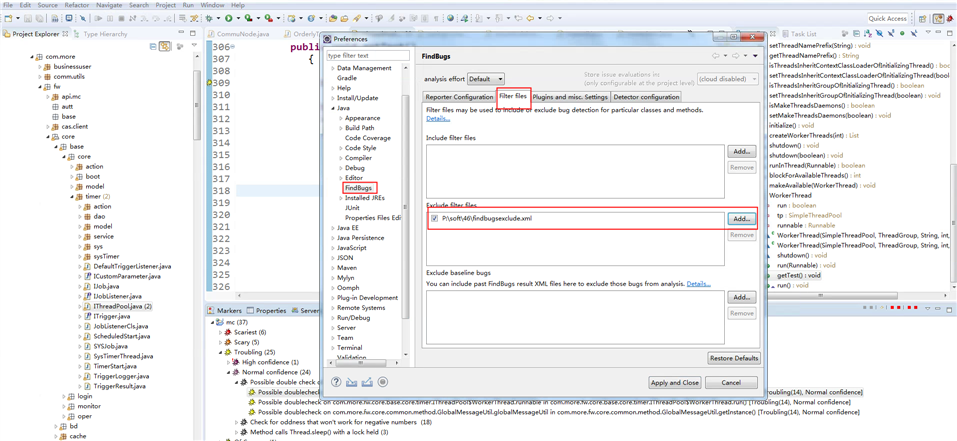
Task: Click the External Tools red briefcase run icon
Action: (268, 18)
